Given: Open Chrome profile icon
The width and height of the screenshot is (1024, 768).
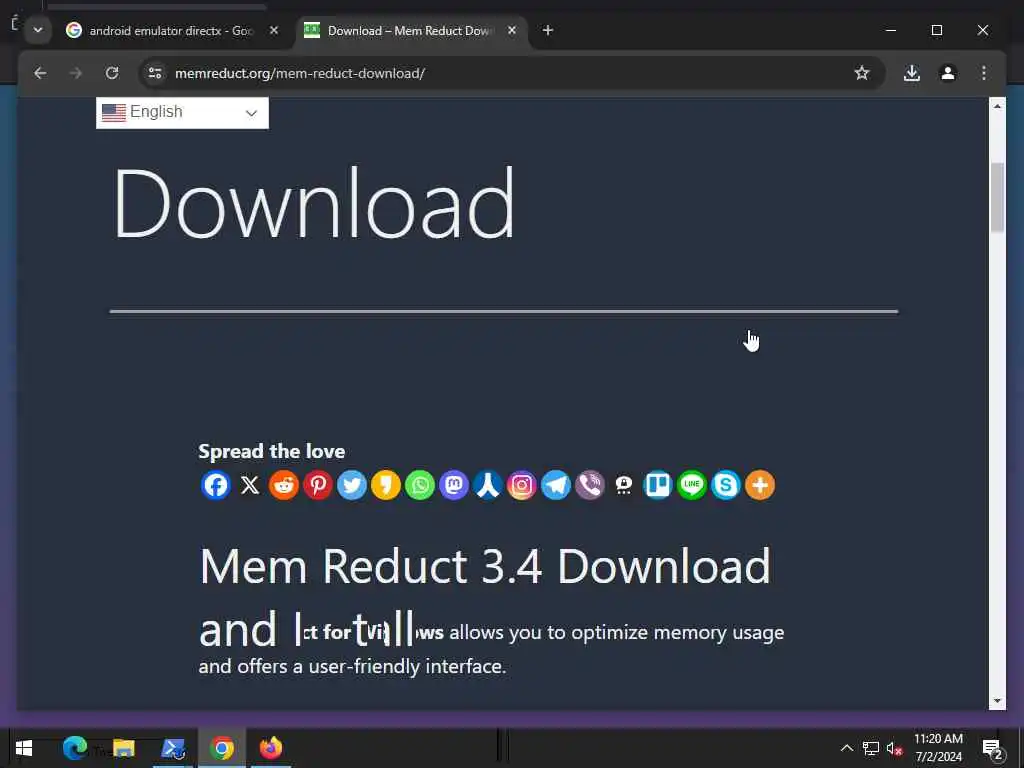Looking at the screenshot, I should 948,73.
